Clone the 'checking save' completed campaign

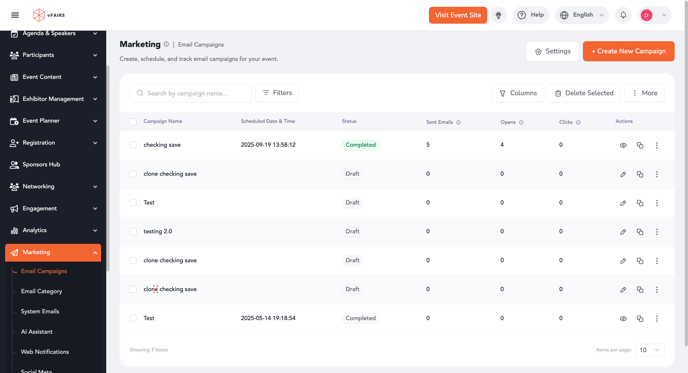(640, 145)
